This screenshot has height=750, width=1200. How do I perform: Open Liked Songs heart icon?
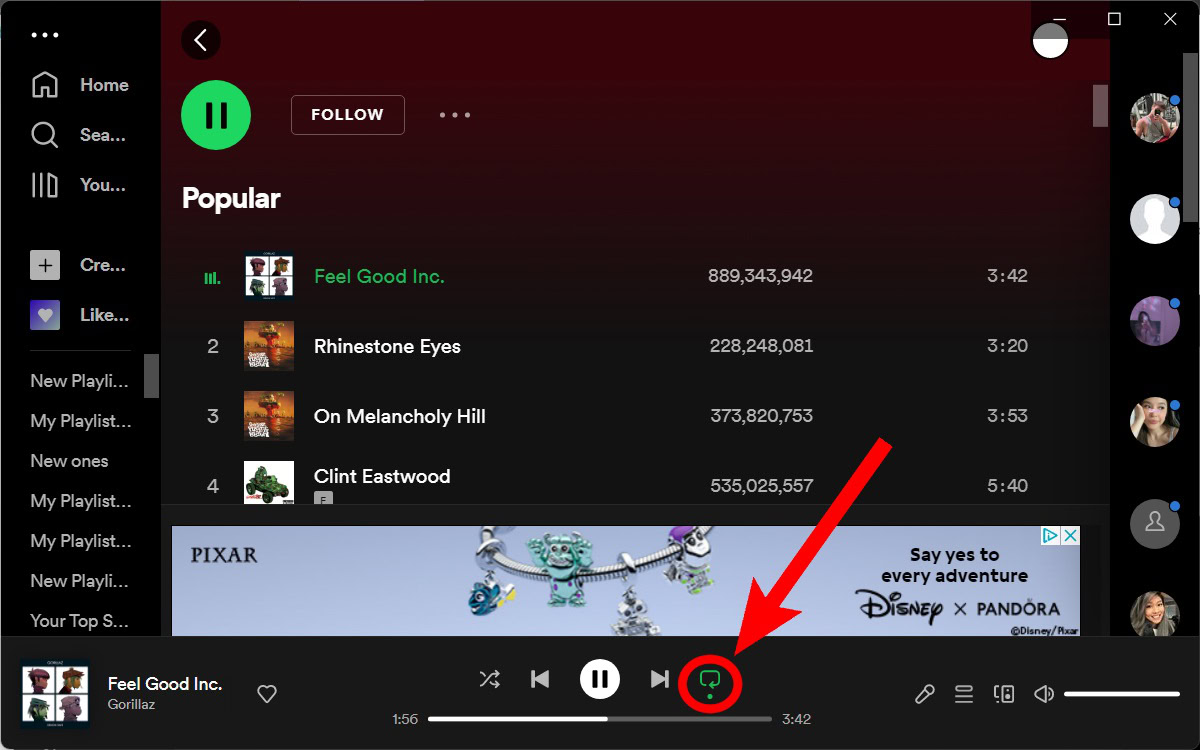point(45,315)
